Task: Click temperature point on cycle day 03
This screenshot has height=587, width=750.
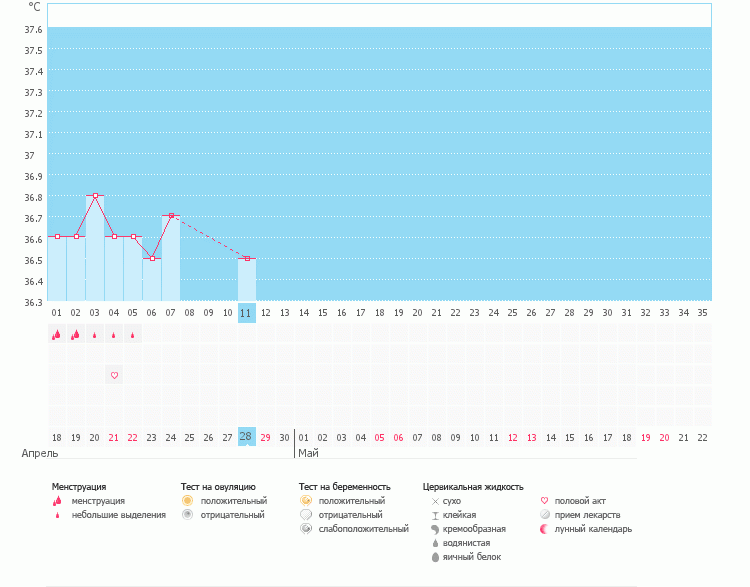Action: point(95,196)
